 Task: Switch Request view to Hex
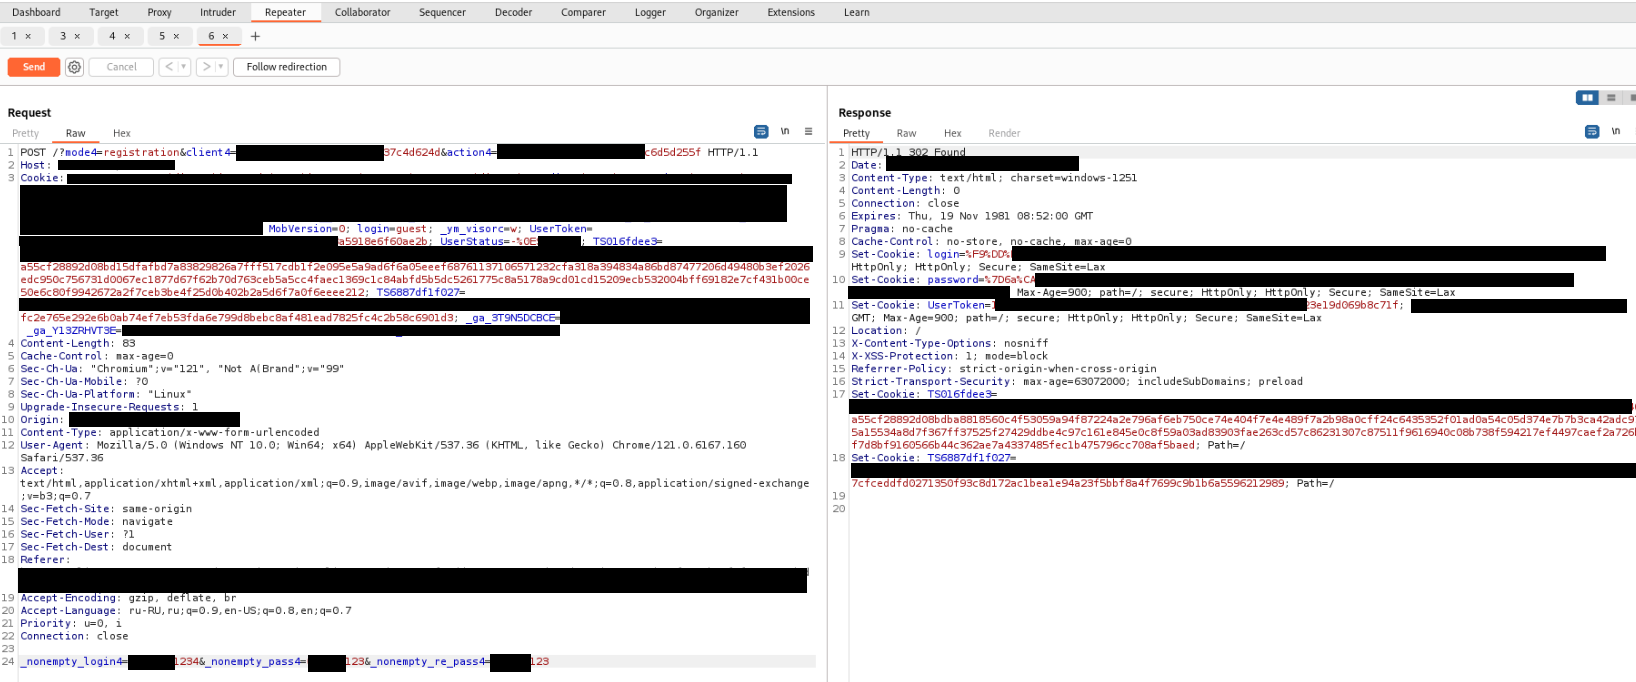[122, 133]
